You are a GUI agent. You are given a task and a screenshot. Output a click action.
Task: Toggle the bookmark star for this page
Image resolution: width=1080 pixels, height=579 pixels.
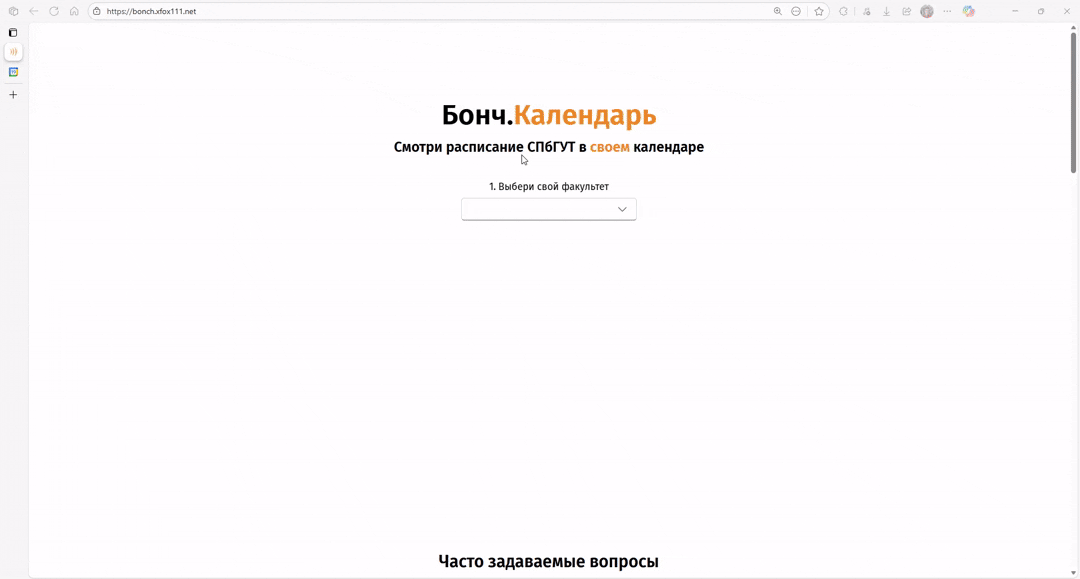[818, 11]
